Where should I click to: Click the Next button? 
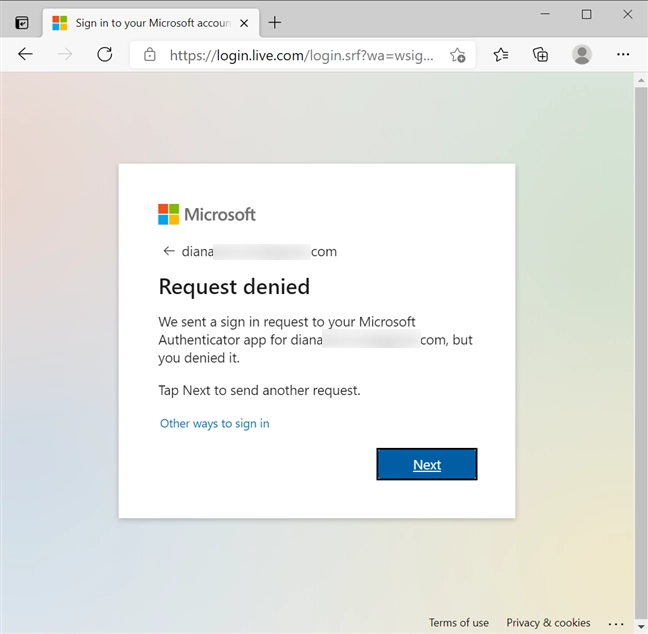click(426, 464)
